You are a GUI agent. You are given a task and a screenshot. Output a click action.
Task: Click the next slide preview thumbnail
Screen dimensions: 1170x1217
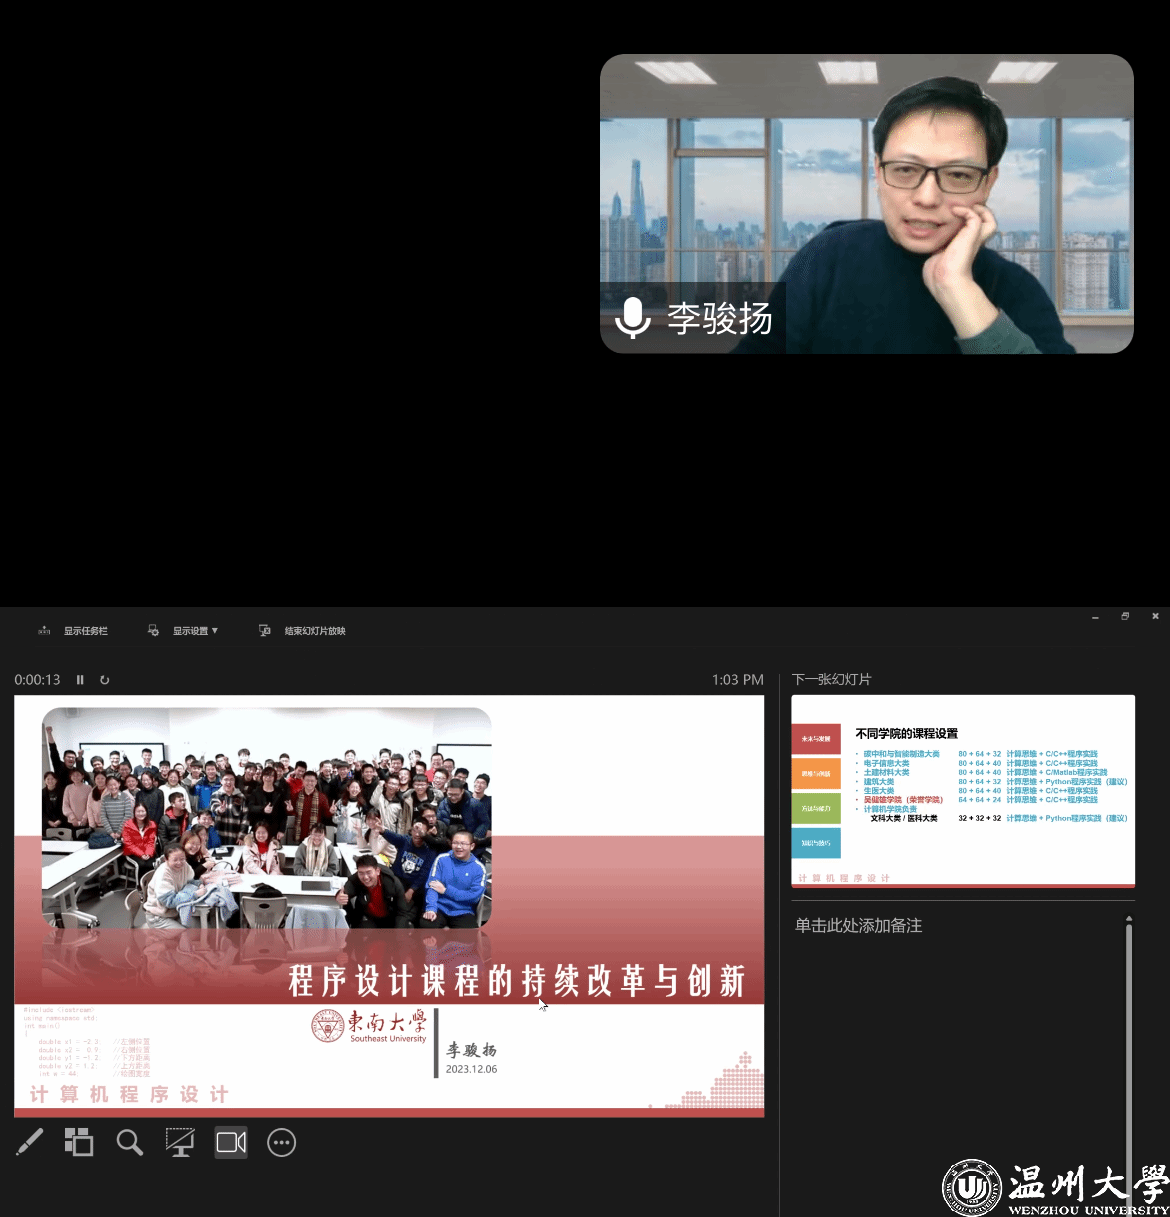tap(963, 791)
